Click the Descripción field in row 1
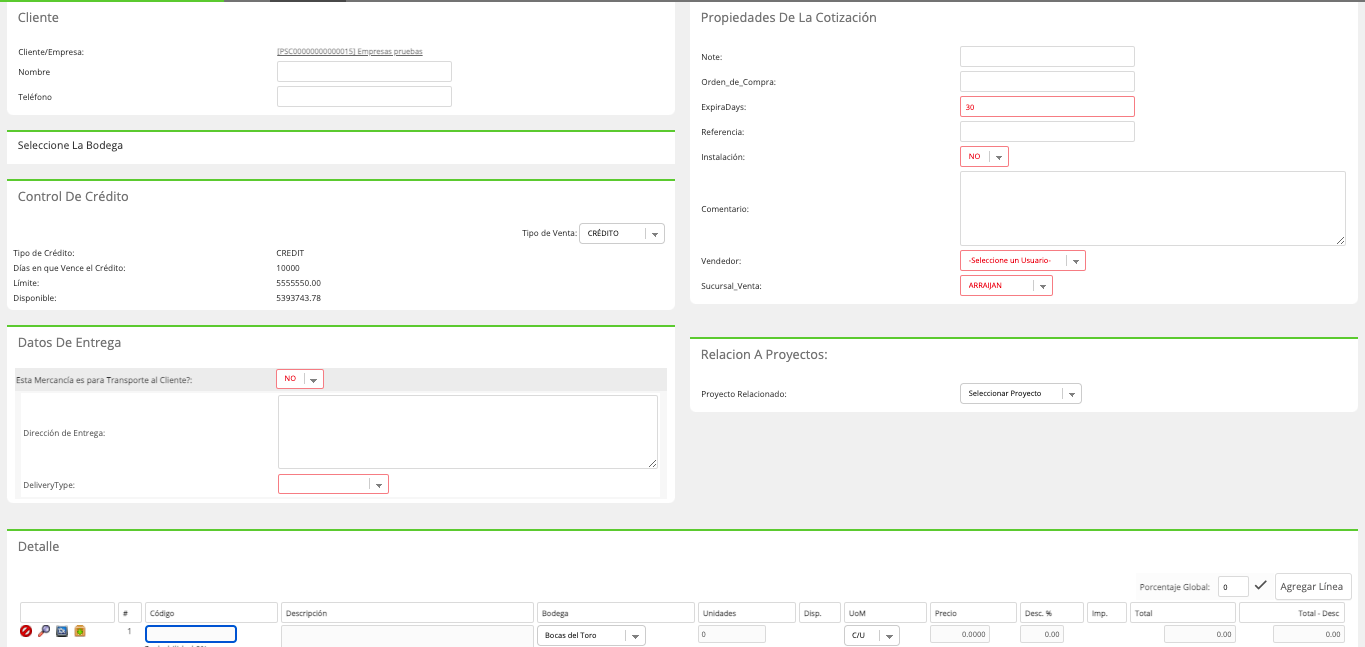 pos(407,635)
